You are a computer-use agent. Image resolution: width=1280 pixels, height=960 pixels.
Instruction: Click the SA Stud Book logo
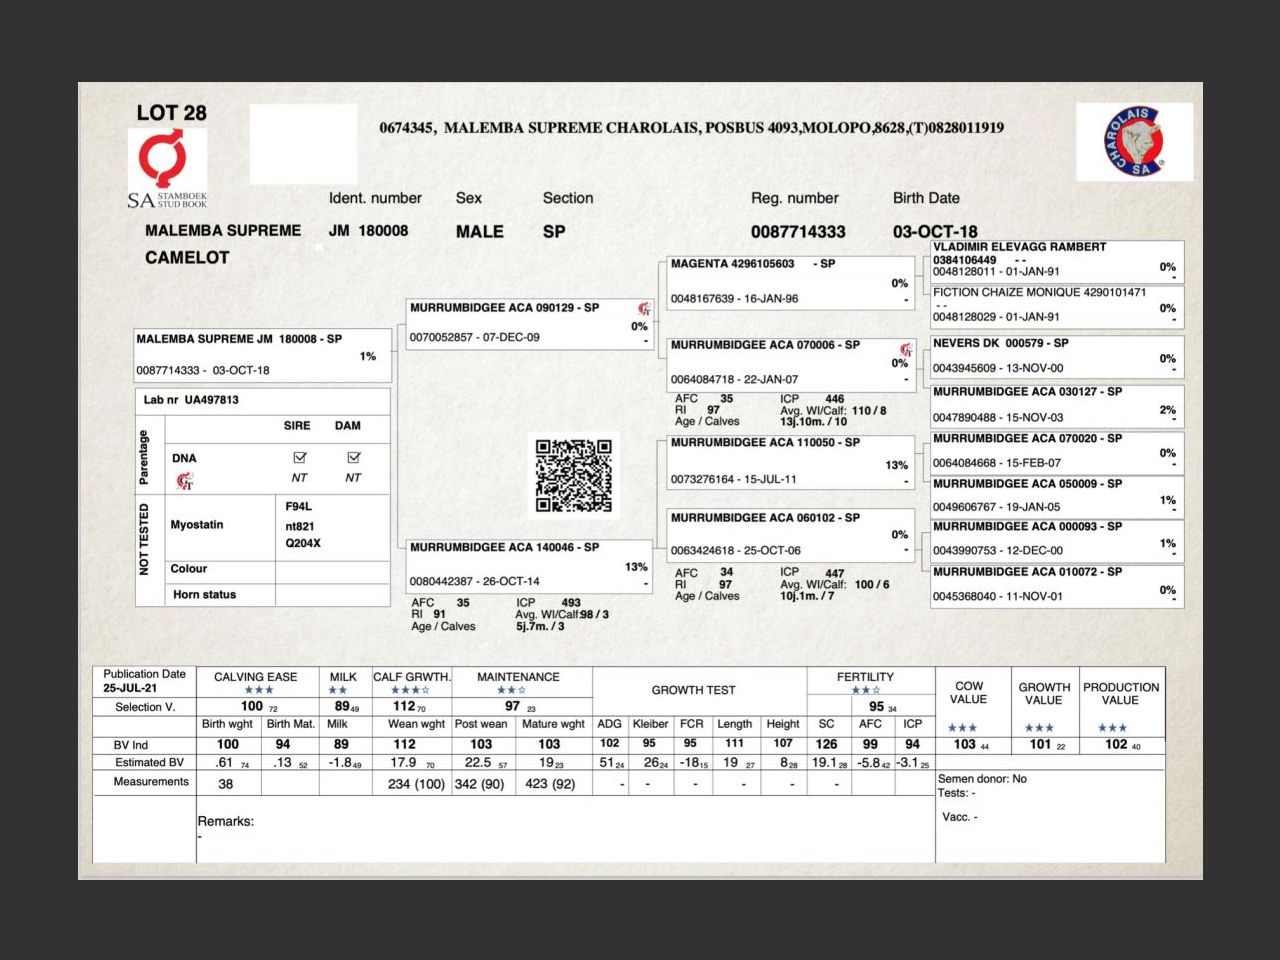click(168, 169)
